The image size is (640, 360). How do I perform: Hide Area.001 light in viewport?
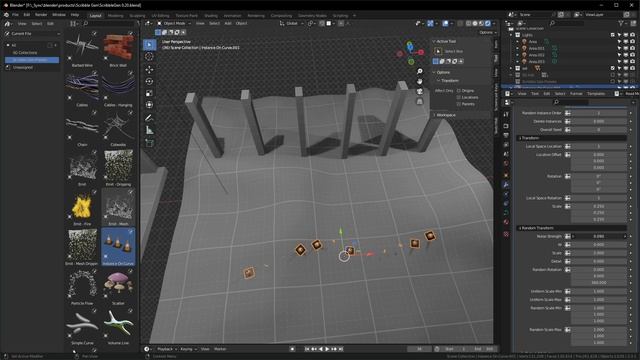(x=626, y=49)
